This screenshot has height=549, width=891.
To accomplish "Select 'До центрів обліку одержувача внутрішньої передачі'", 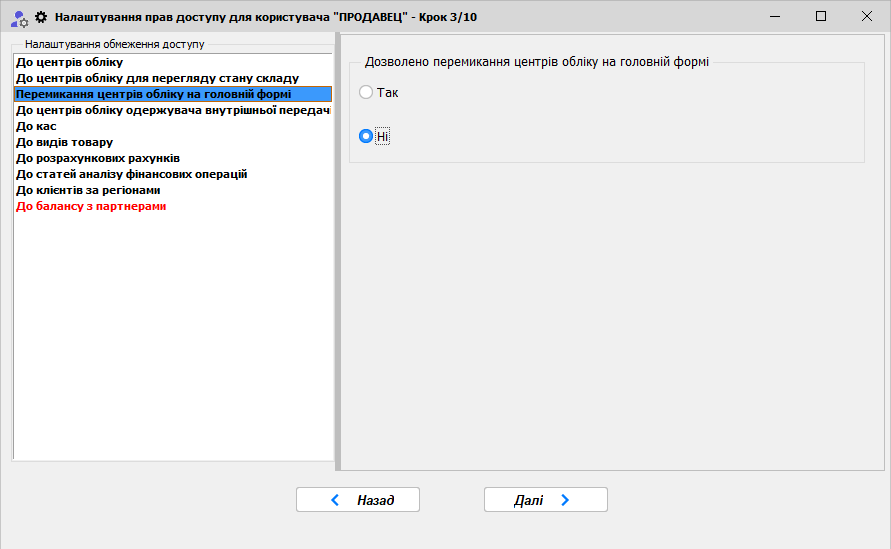I will pos(172,110).
